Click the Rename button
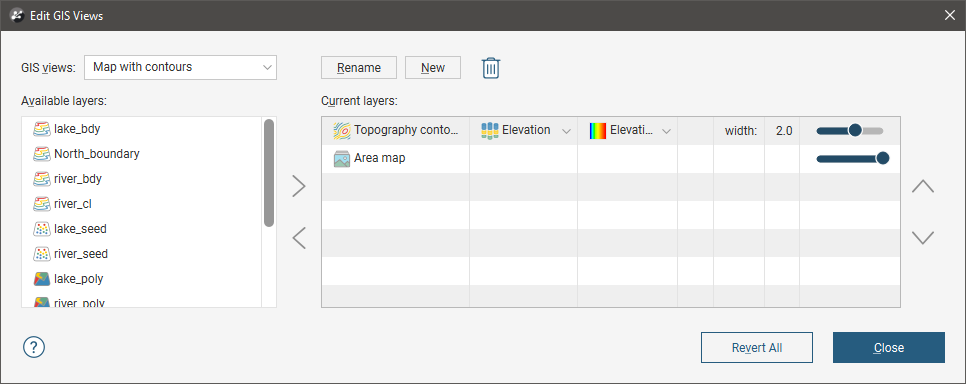This screenshot has height=384, width=966. 359,68
